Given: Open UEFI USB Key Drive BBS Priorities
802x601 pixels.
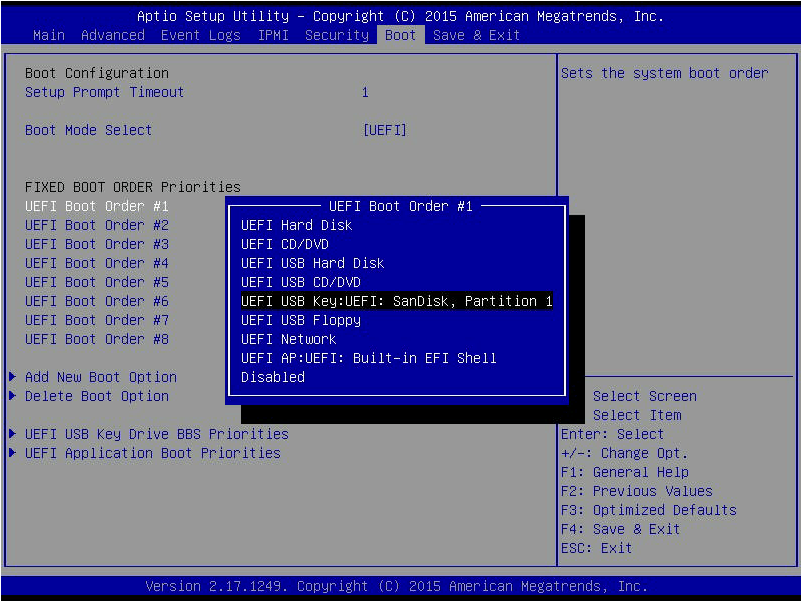Looking at the screenshot, I should [x=156, y=434].
